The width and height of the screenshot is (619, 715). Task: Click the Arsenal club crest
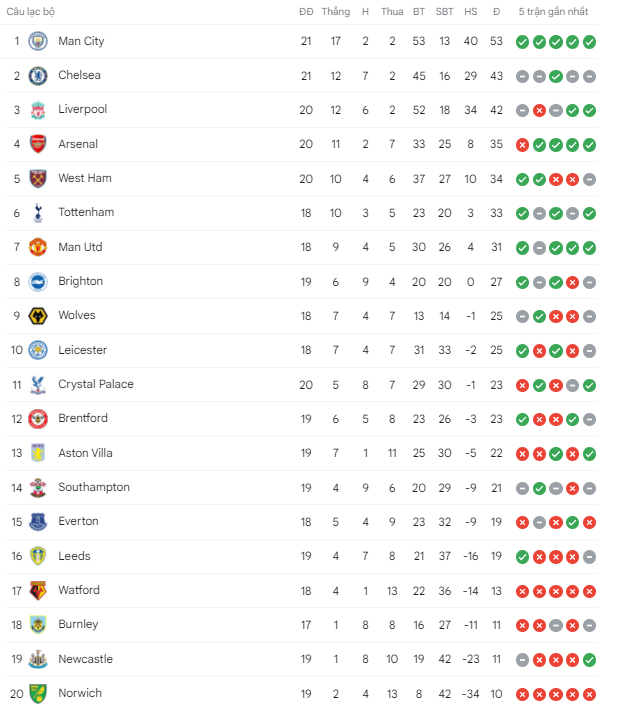tap(38, 144)
